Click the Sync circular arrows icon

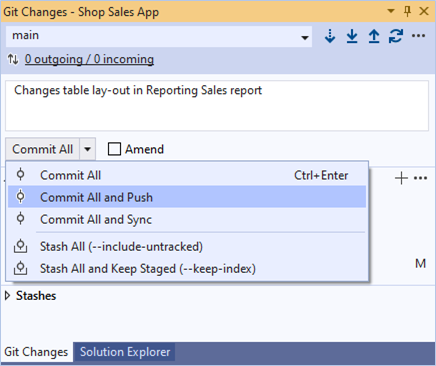[x=396, y=36]
